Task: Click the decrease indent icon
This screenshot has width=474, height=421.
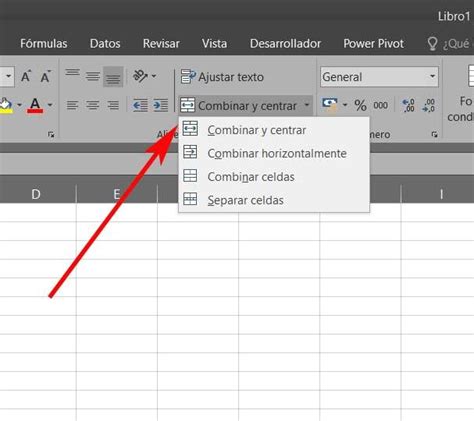Action: coord(140,105)
